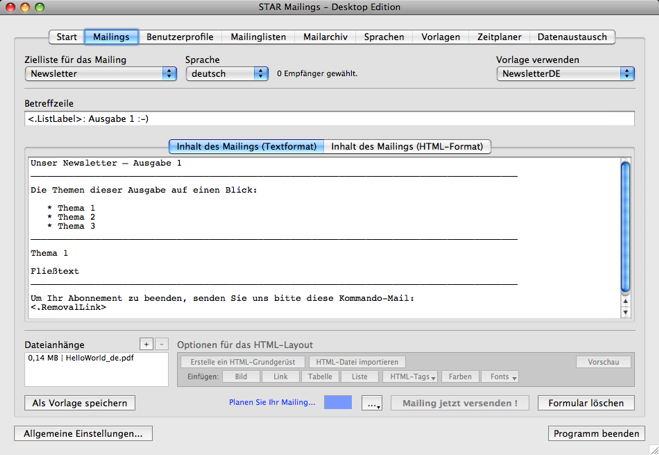Click the '* Thema 2' list line
659x455 pixels.
tap(71, 217)
